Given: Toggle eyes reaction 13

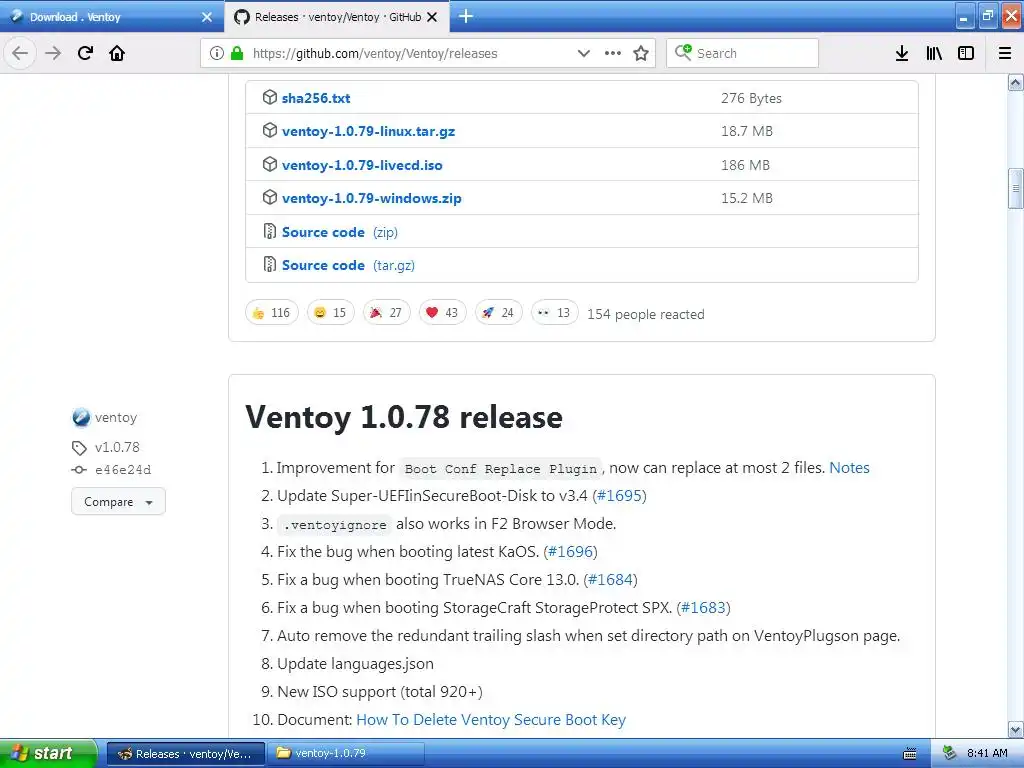Looking at the screenshot, I should pyautogui.click(x=554, y=313).
